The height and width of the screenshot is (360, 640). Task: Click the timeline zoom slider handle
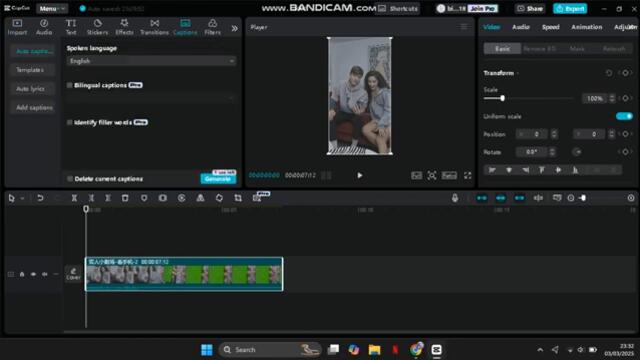click(x=583, y=198)
